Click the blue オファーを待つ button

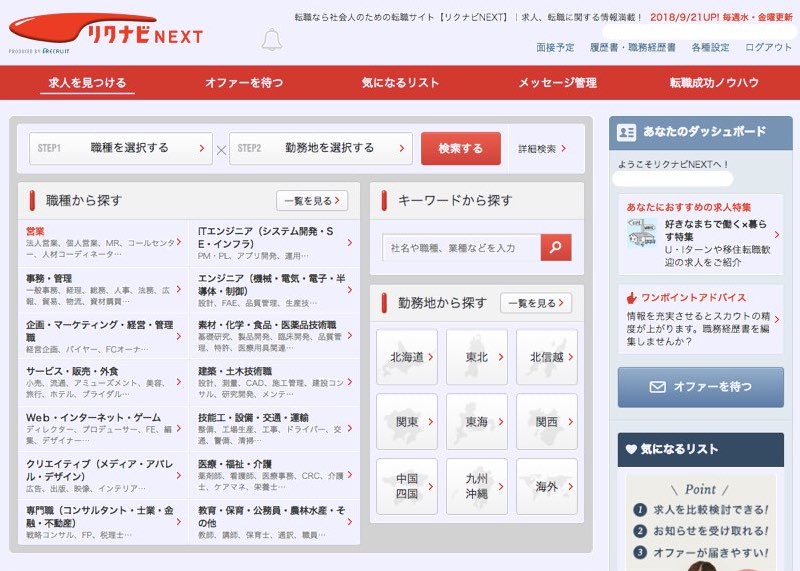(x=701, y=387)
